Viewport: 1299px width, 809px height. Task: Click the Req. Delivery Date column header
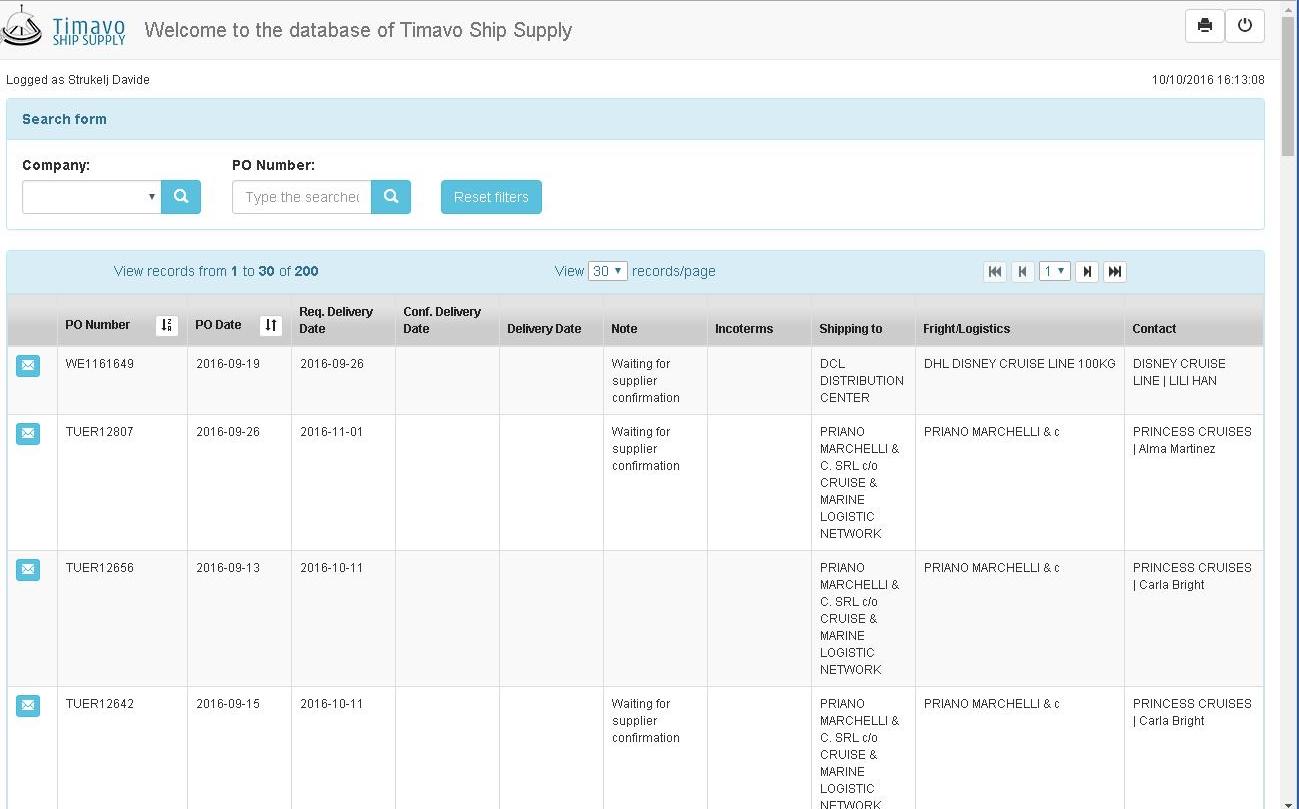343,320
